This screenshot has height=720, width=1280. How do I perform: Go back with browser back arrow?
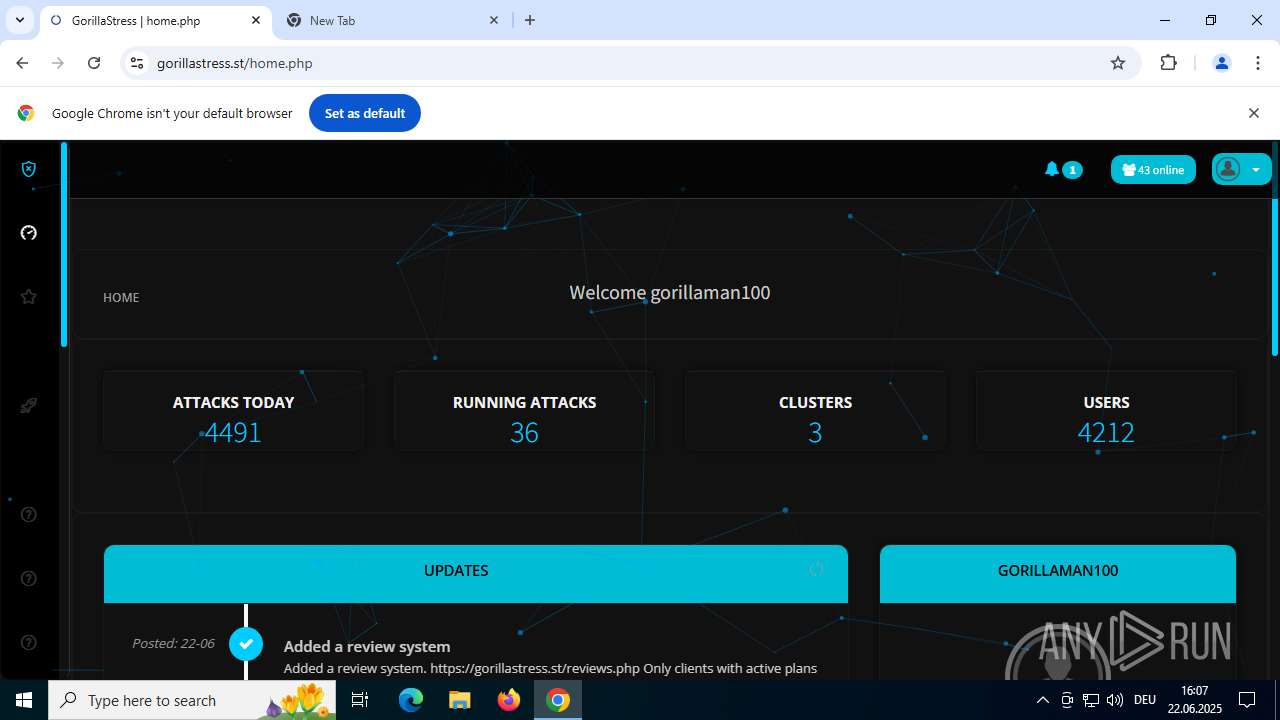(22, 63)
